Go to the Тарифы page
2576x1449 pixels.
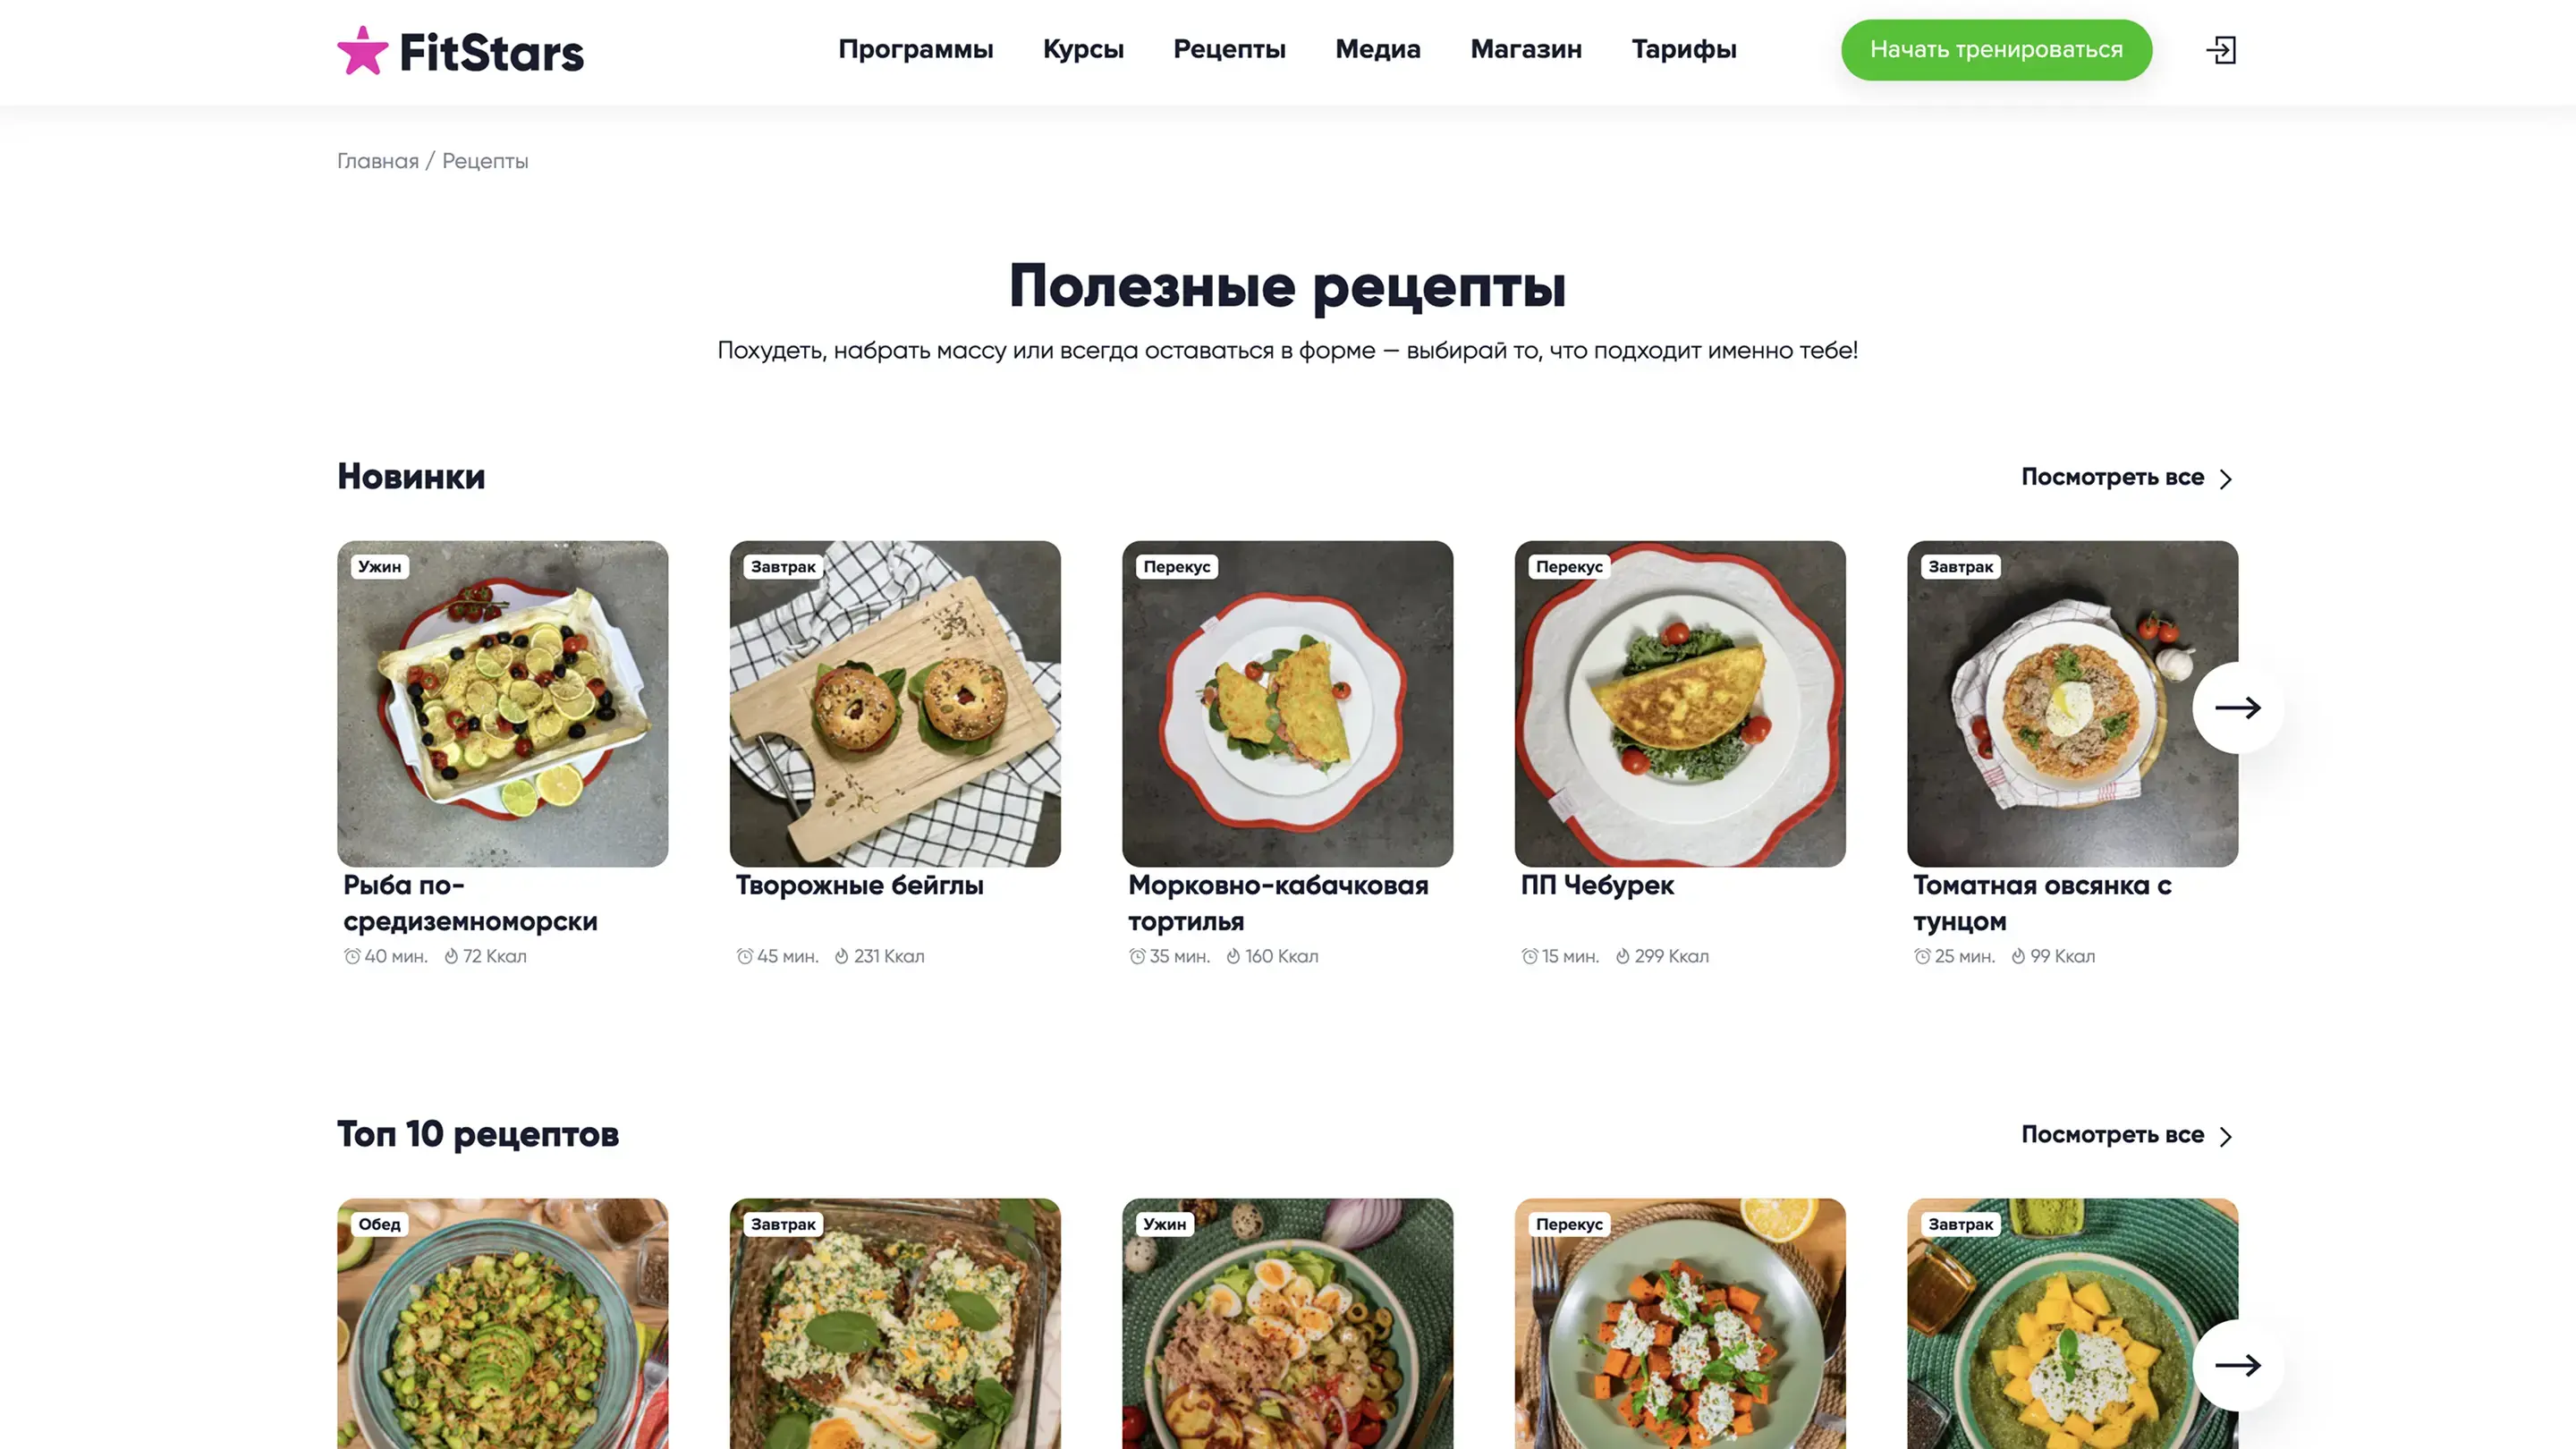[1684, 49]
